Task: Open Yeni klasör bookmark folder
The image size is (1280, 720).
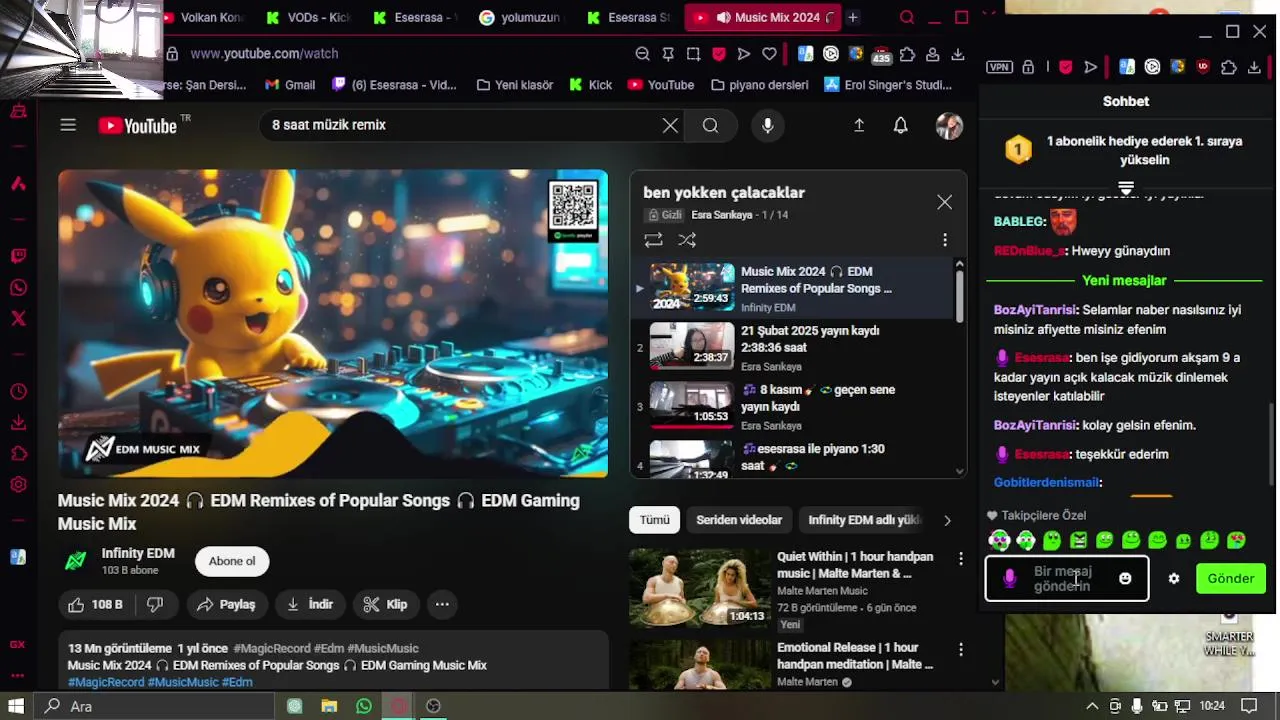Action: 515,85
